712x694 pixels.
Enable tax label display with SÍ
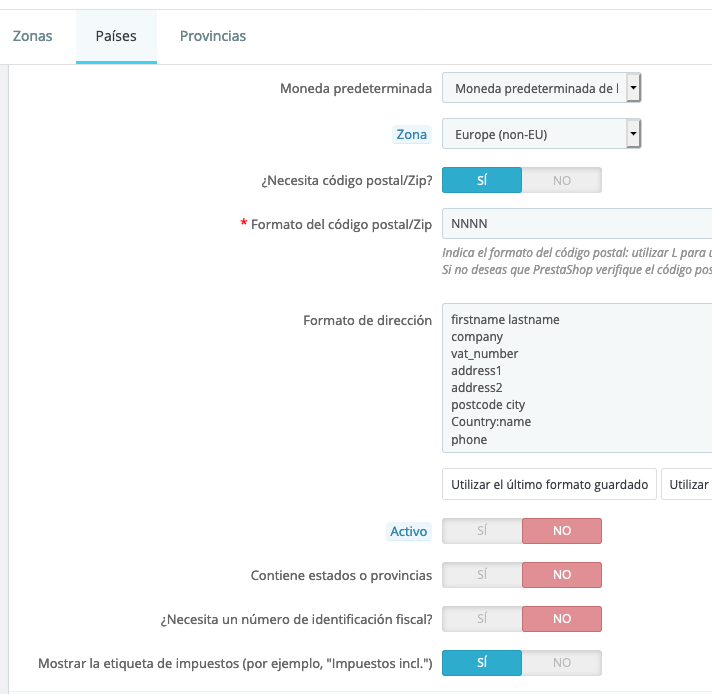click(482, 663)
